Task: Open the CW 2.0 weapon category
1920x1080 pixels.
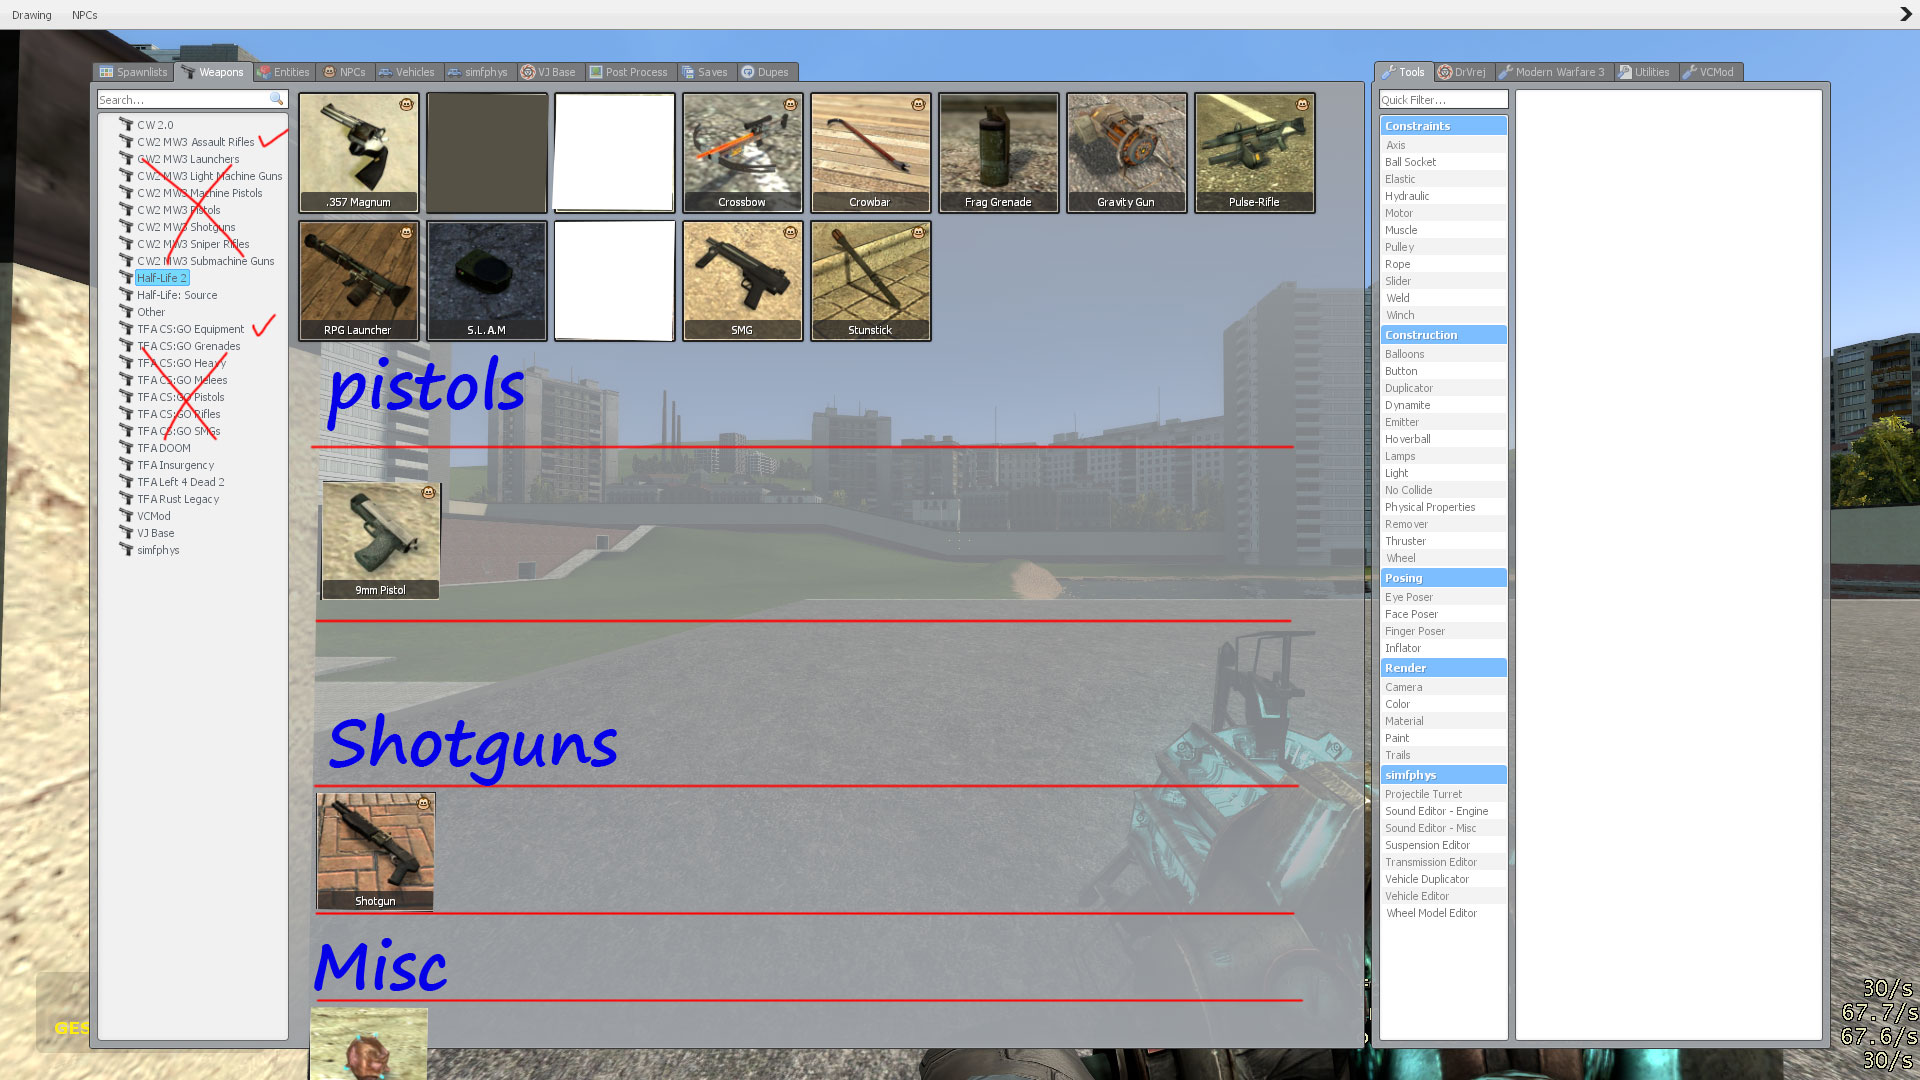Action: click(155, 125)
